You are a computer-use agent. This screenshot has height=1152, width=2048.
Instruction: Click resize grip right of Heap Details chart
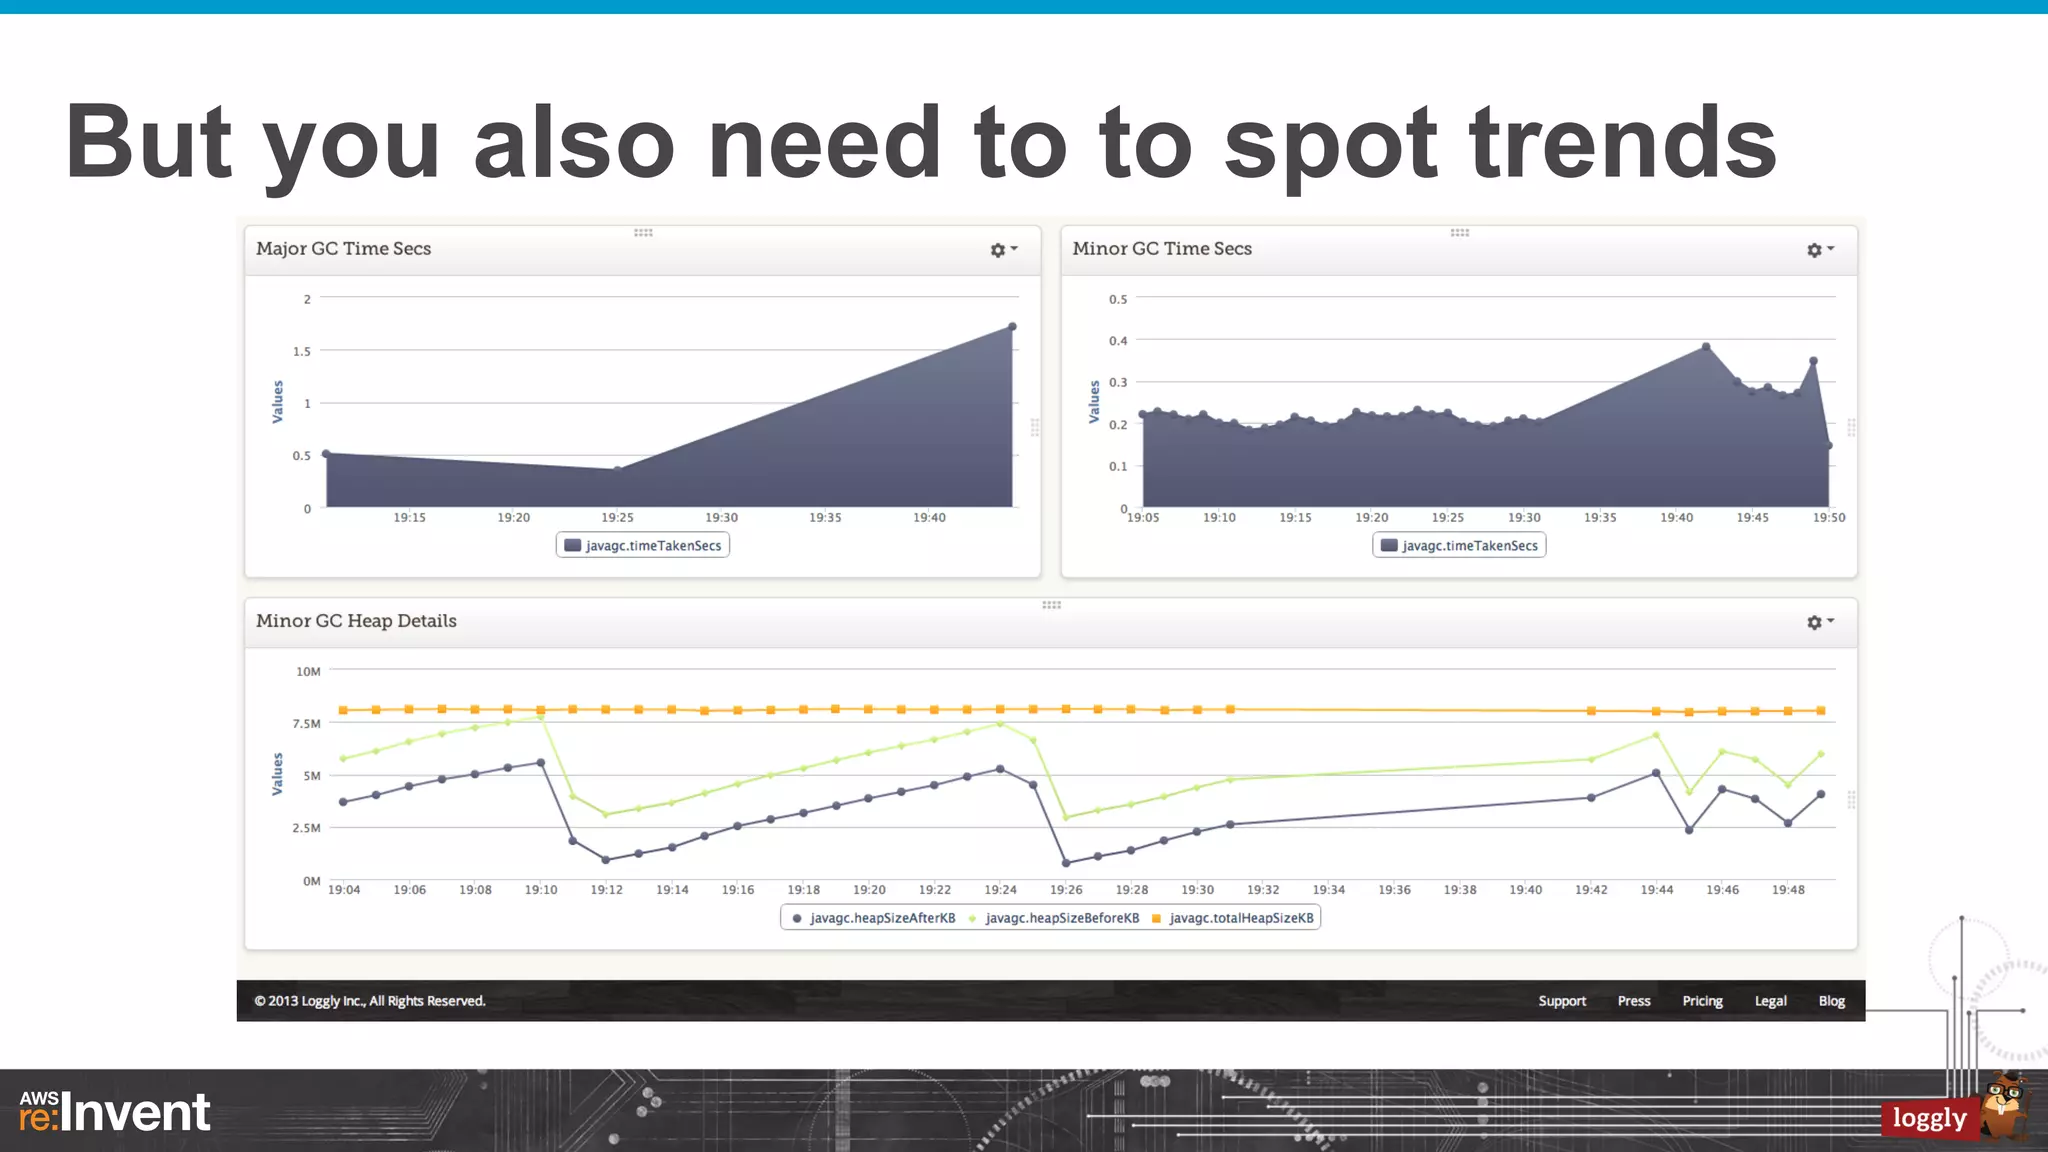(1851, 799)
